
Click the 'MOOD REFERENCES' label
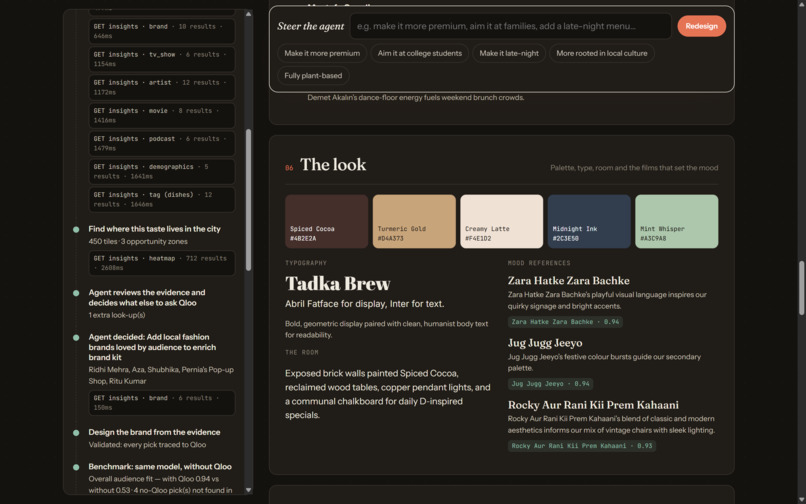coord(539,263)
